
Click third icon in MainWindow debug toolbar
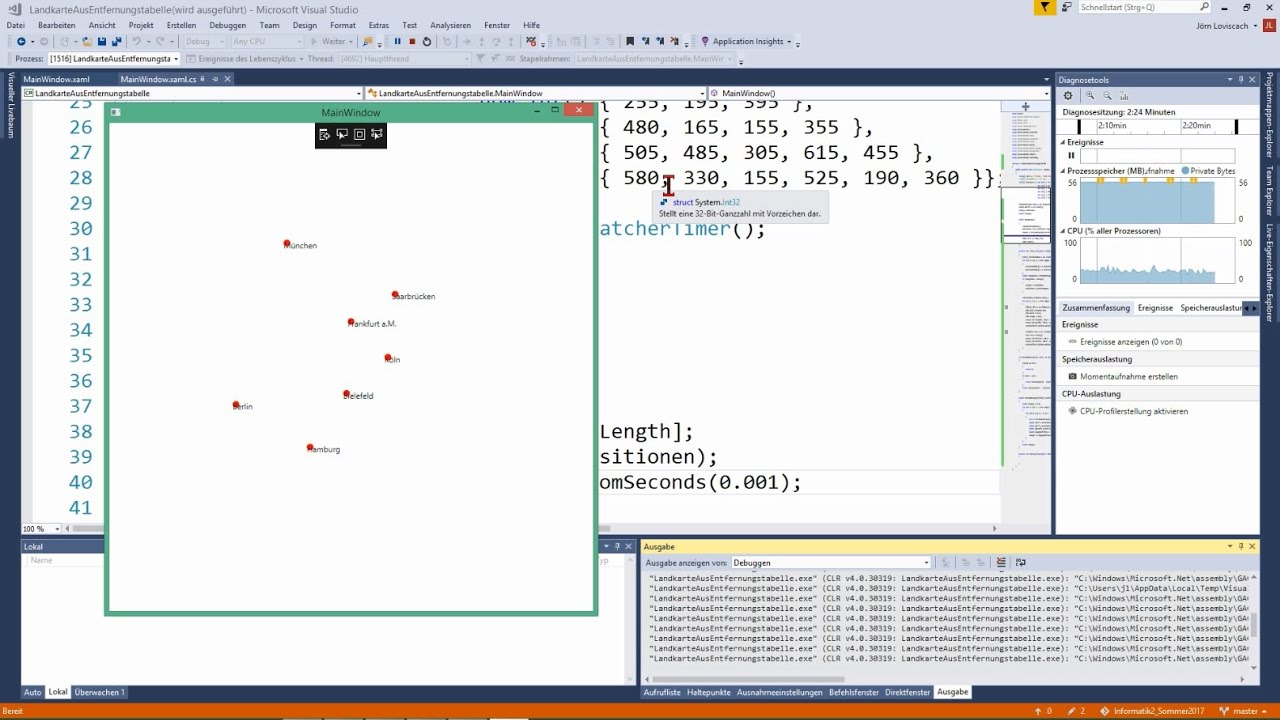pos(359,134)
